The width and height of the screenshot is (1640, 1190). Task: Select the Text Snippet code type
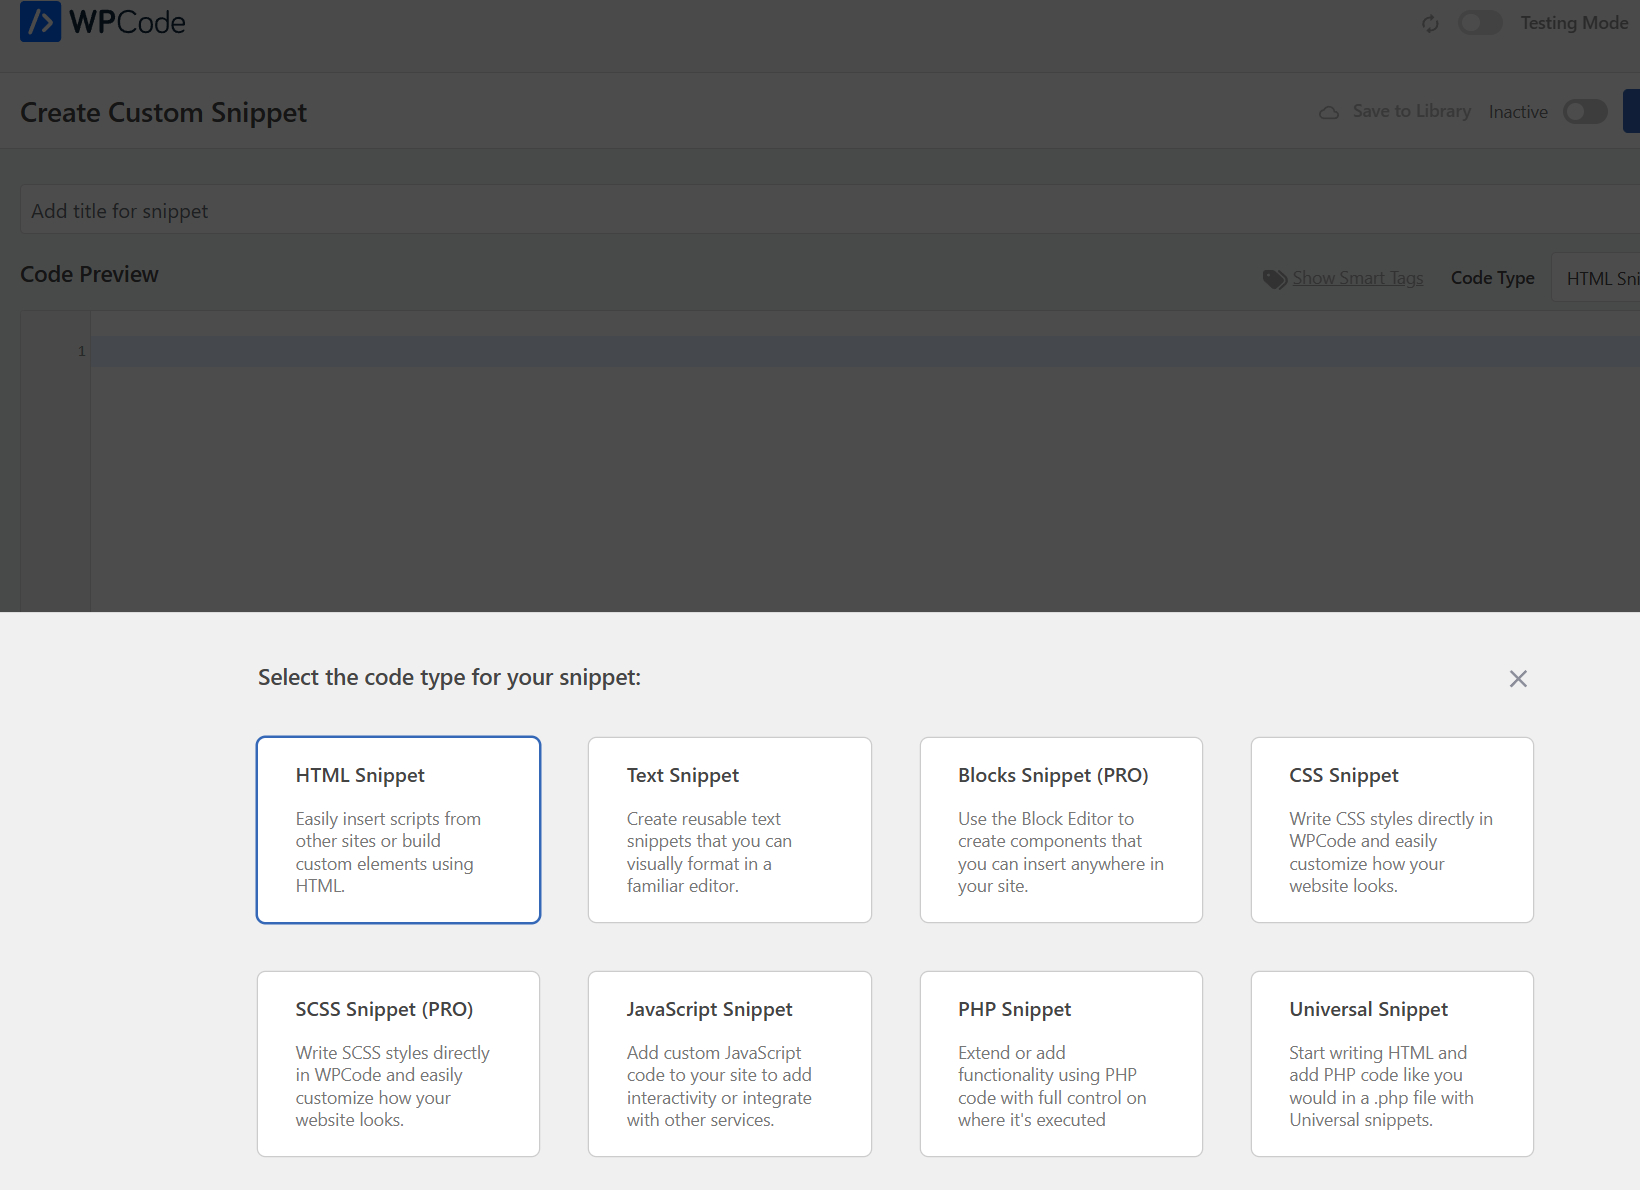pos(730,830)
